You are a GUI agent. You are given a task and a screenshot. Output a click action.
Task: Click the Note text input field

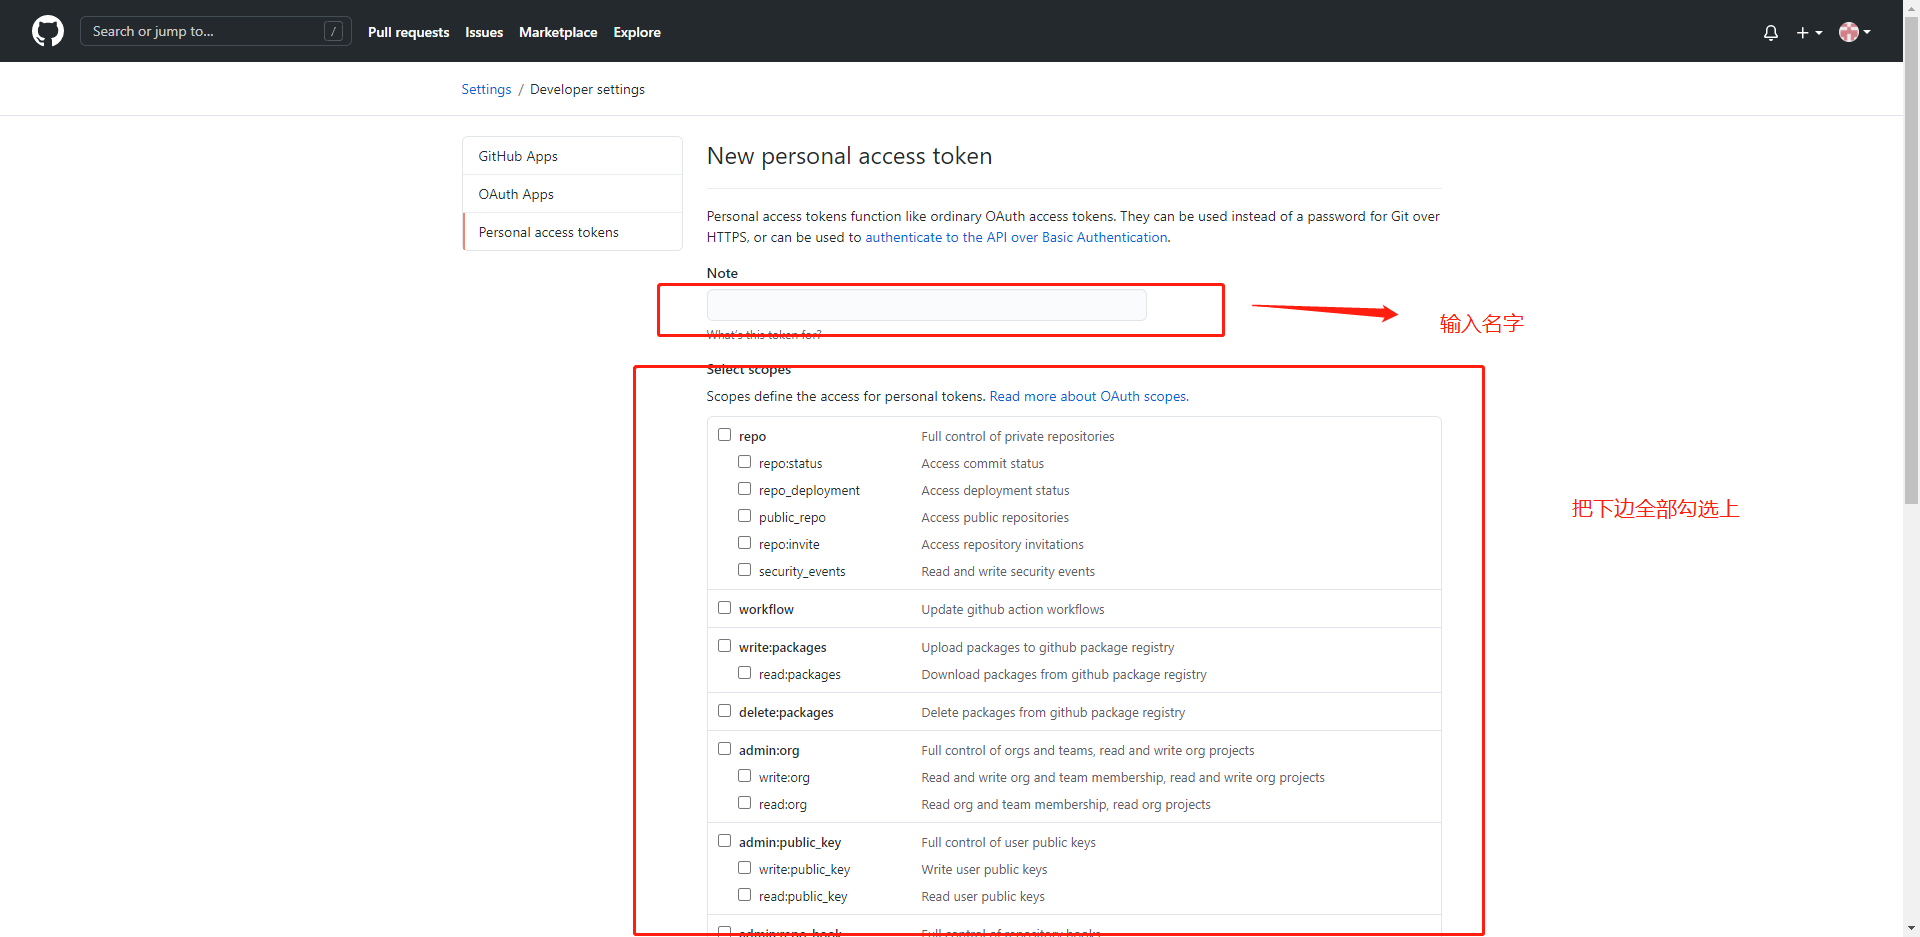click(x=926, y=305)
